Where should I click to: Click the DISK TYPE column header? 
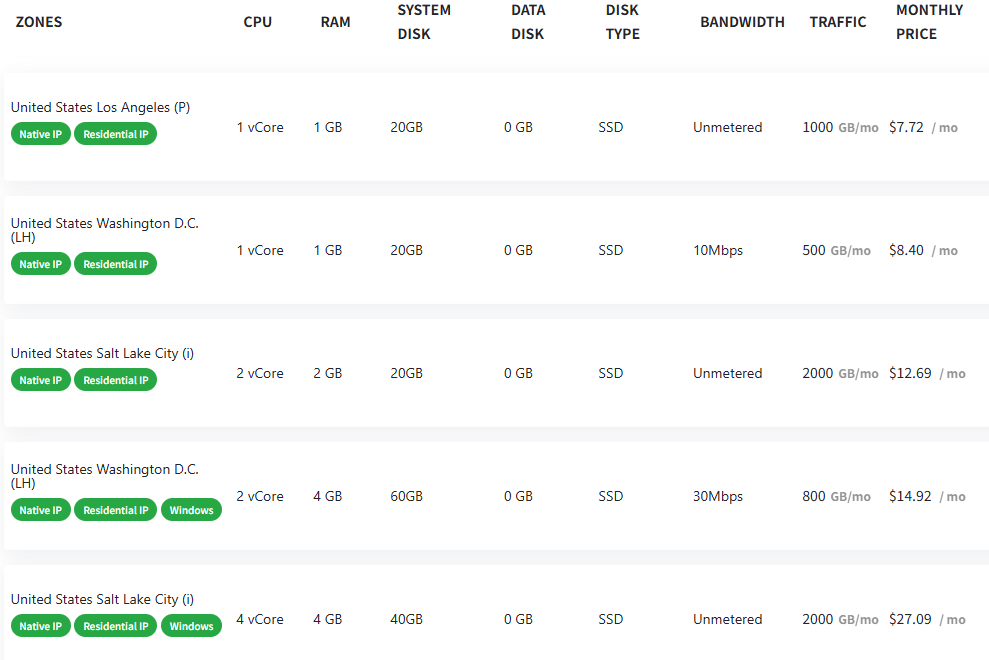click(x=623, y=22)
